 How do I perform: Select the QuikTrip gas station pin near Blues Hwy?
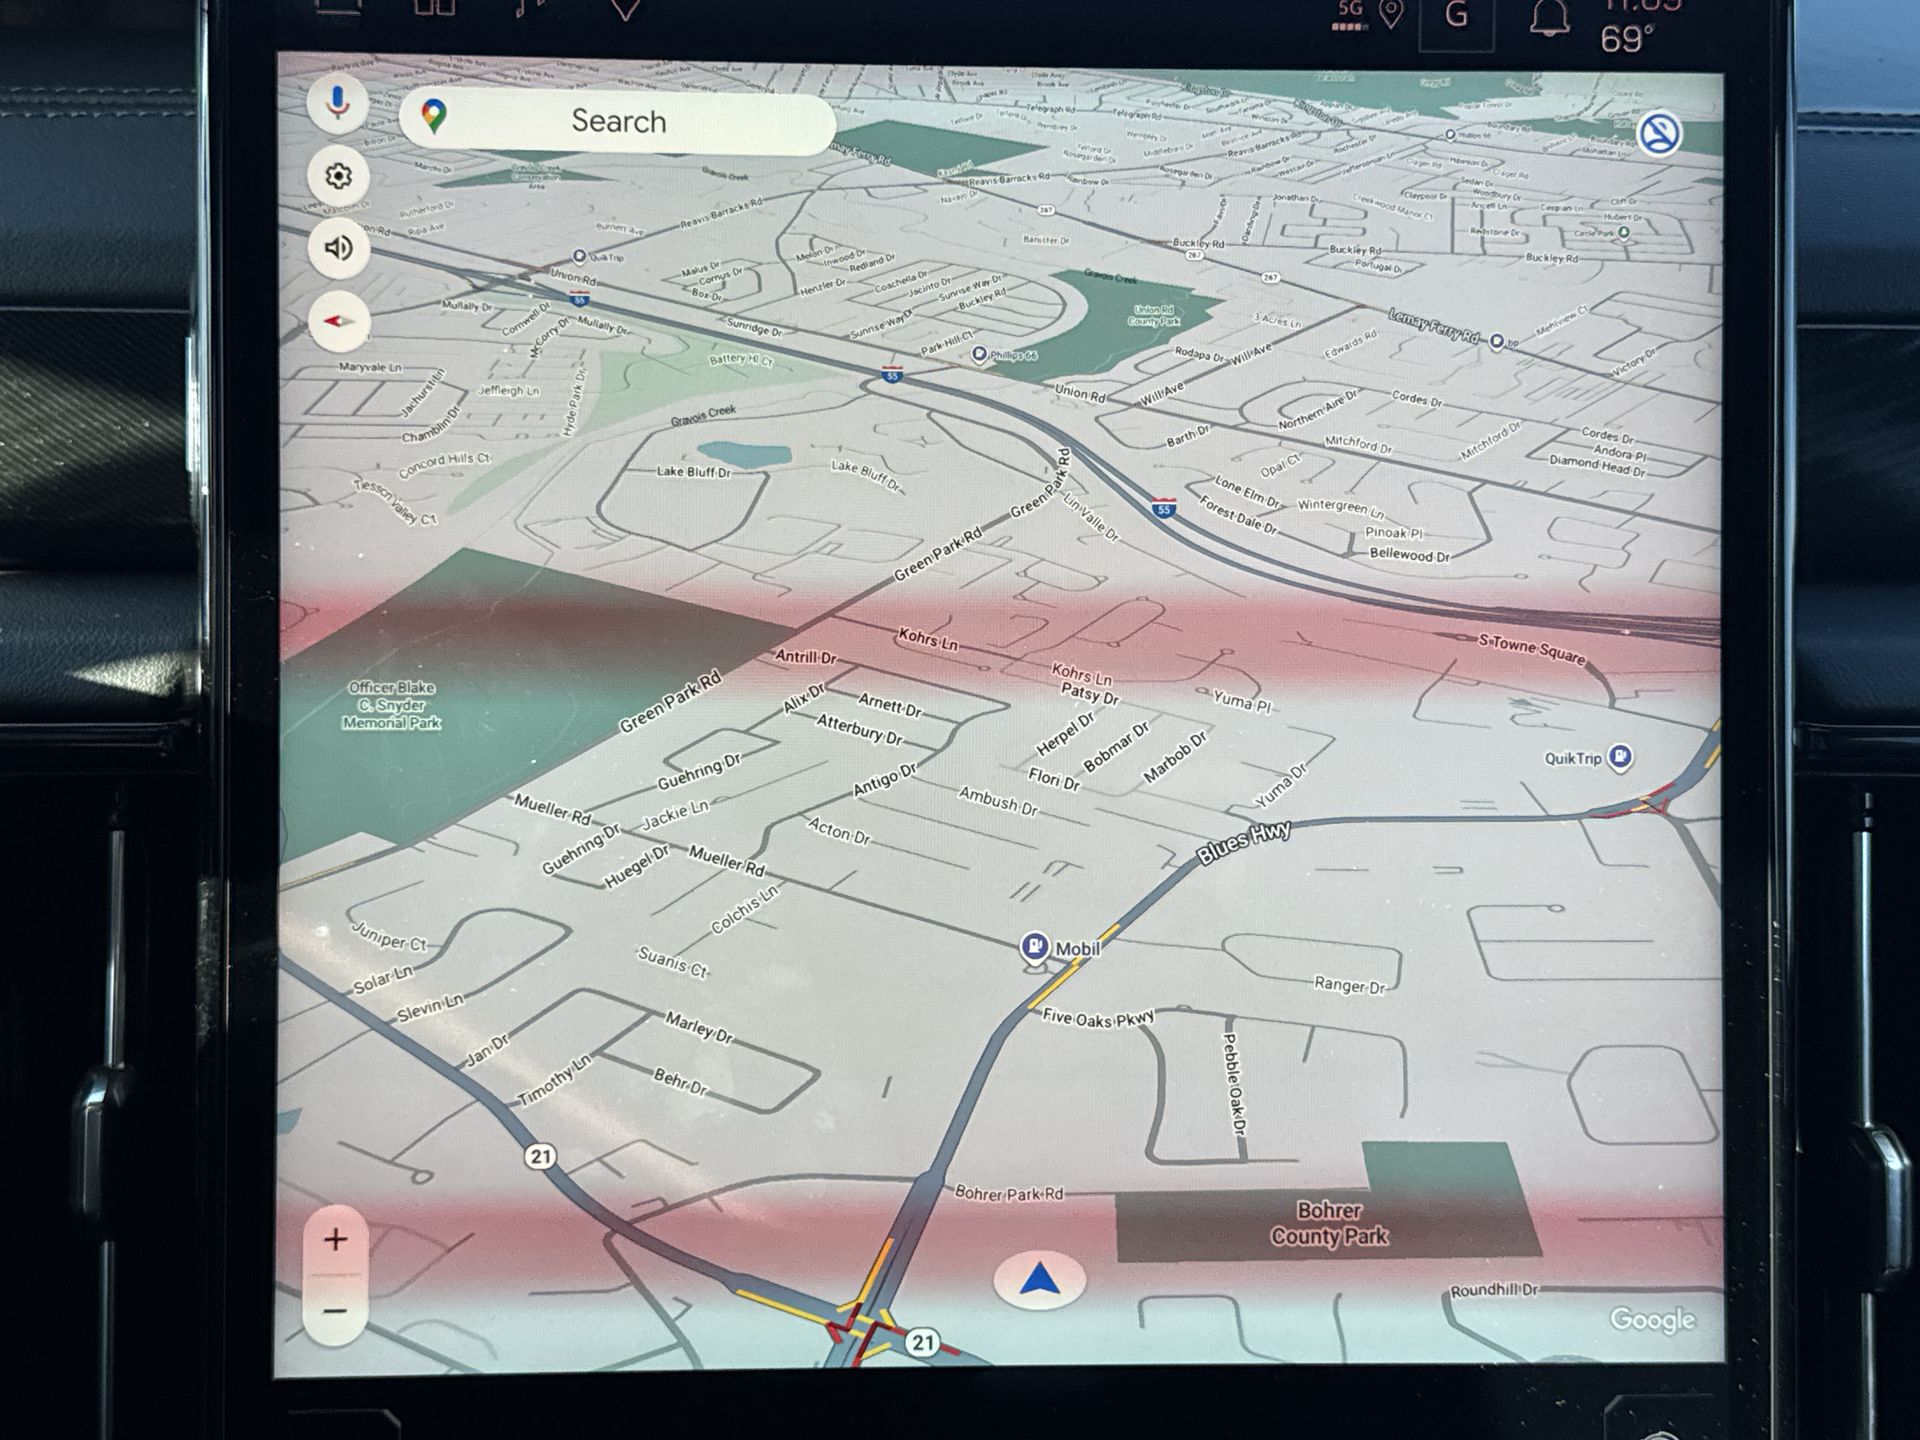click(x=1620, y=757)
